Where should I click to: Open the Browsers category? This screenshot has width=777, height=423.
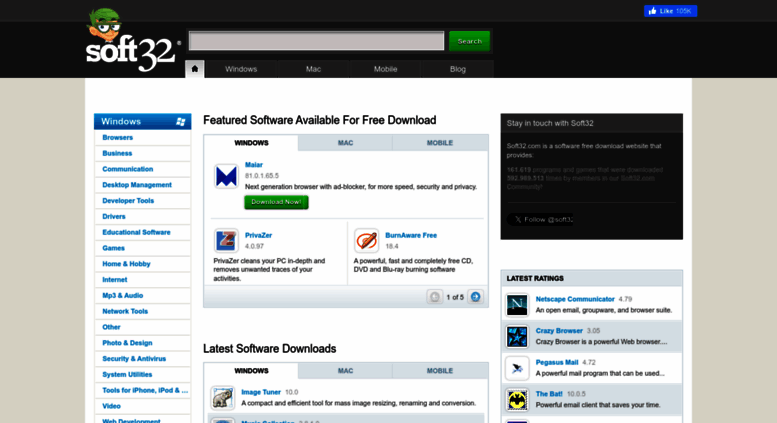click(x=117, y=137)
